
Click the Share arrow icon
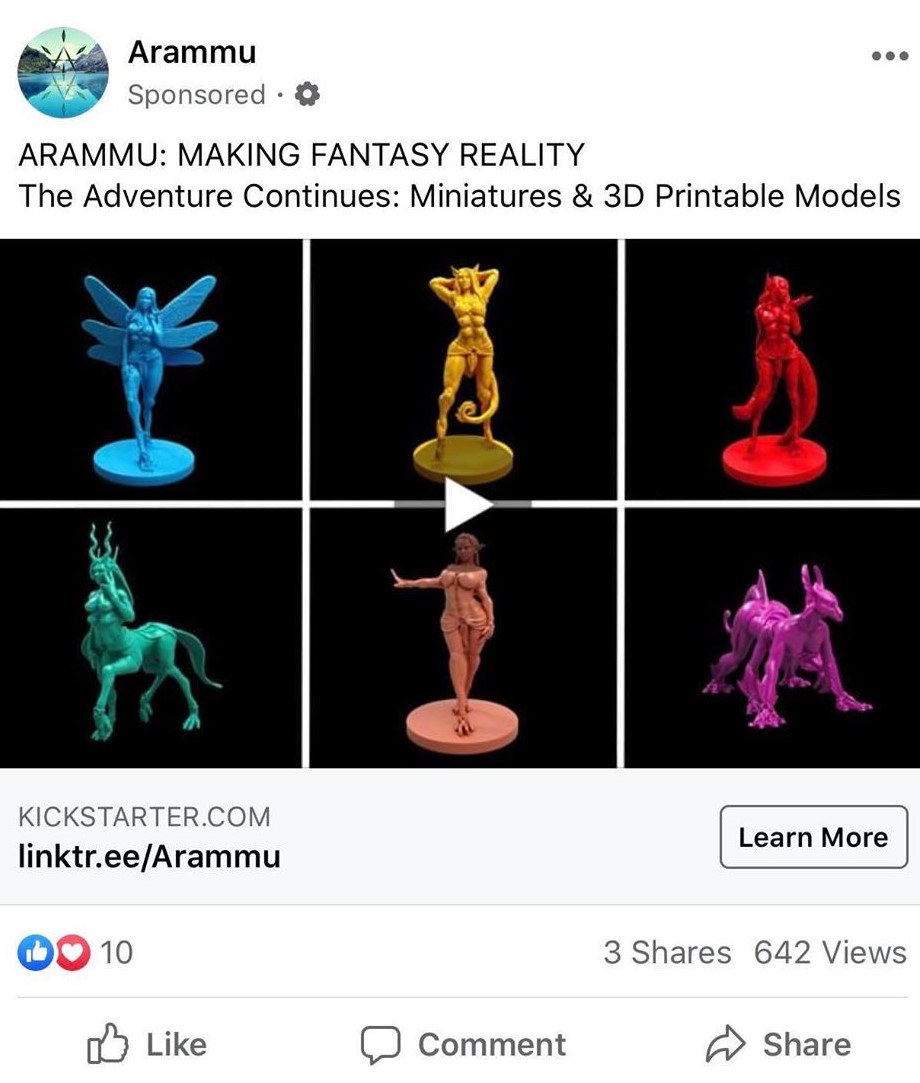725,1044
